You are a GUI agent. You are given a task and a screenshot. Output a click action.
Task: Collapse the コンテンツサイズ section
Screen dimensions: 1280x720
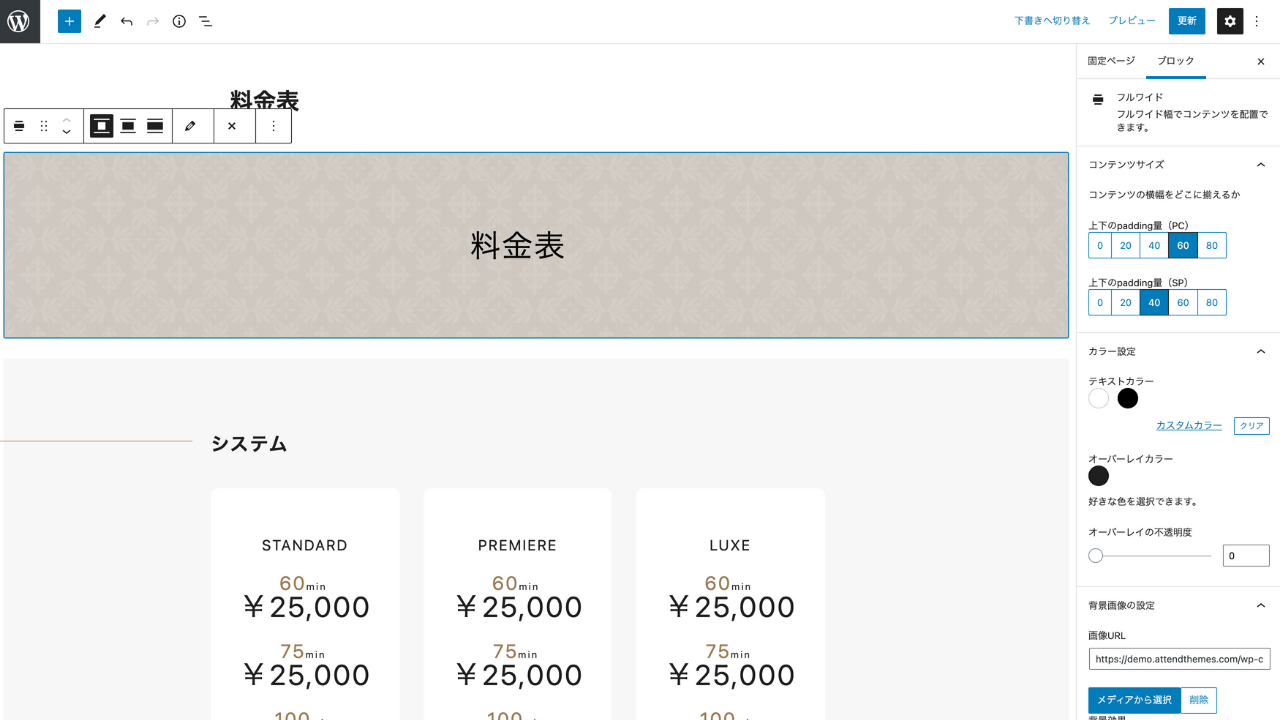pyautogui.click(x=1261, y=165)
